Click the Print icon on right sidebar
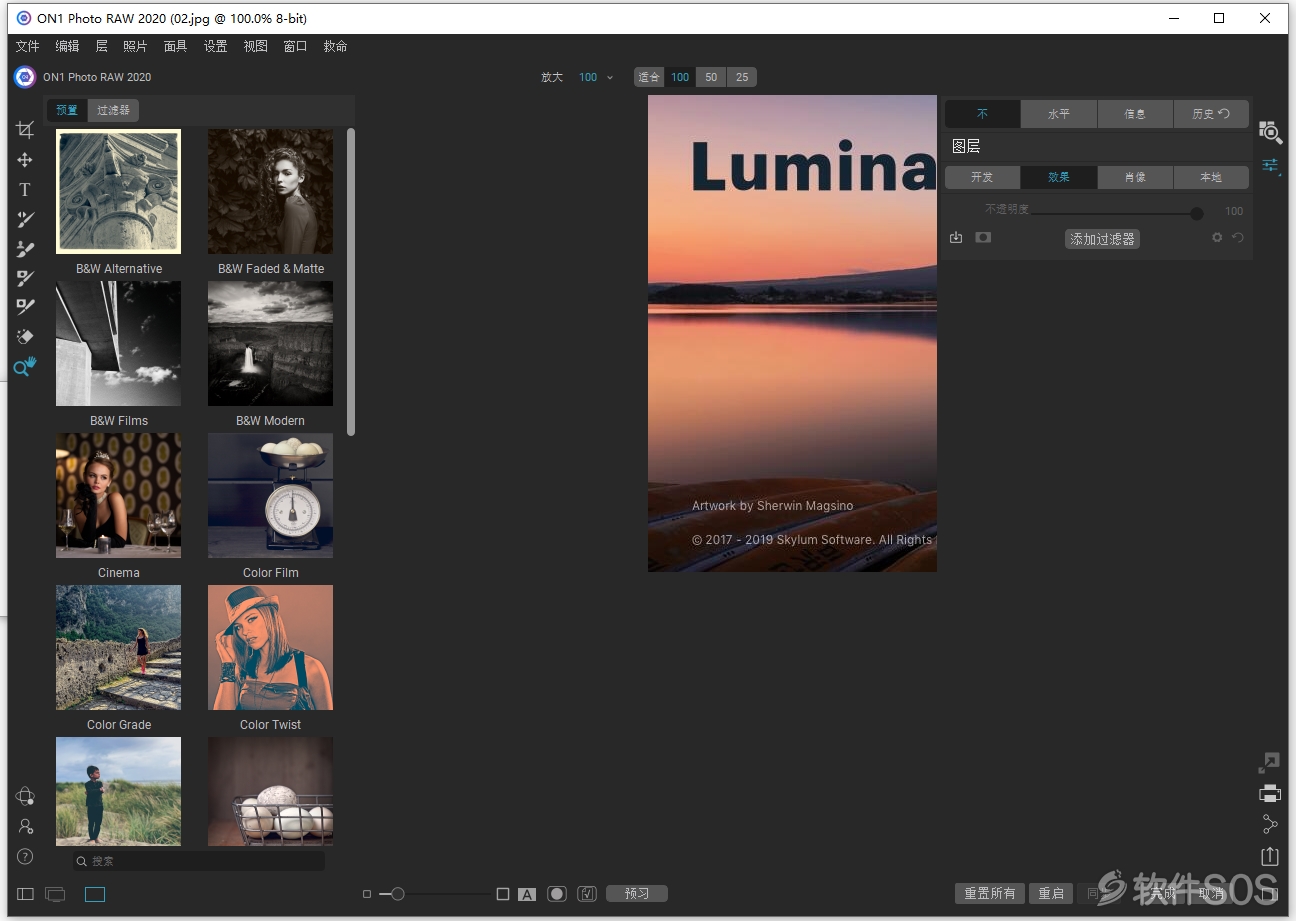The height and width of the screenshot is (921, 1296). click(x=1269, y=794)
